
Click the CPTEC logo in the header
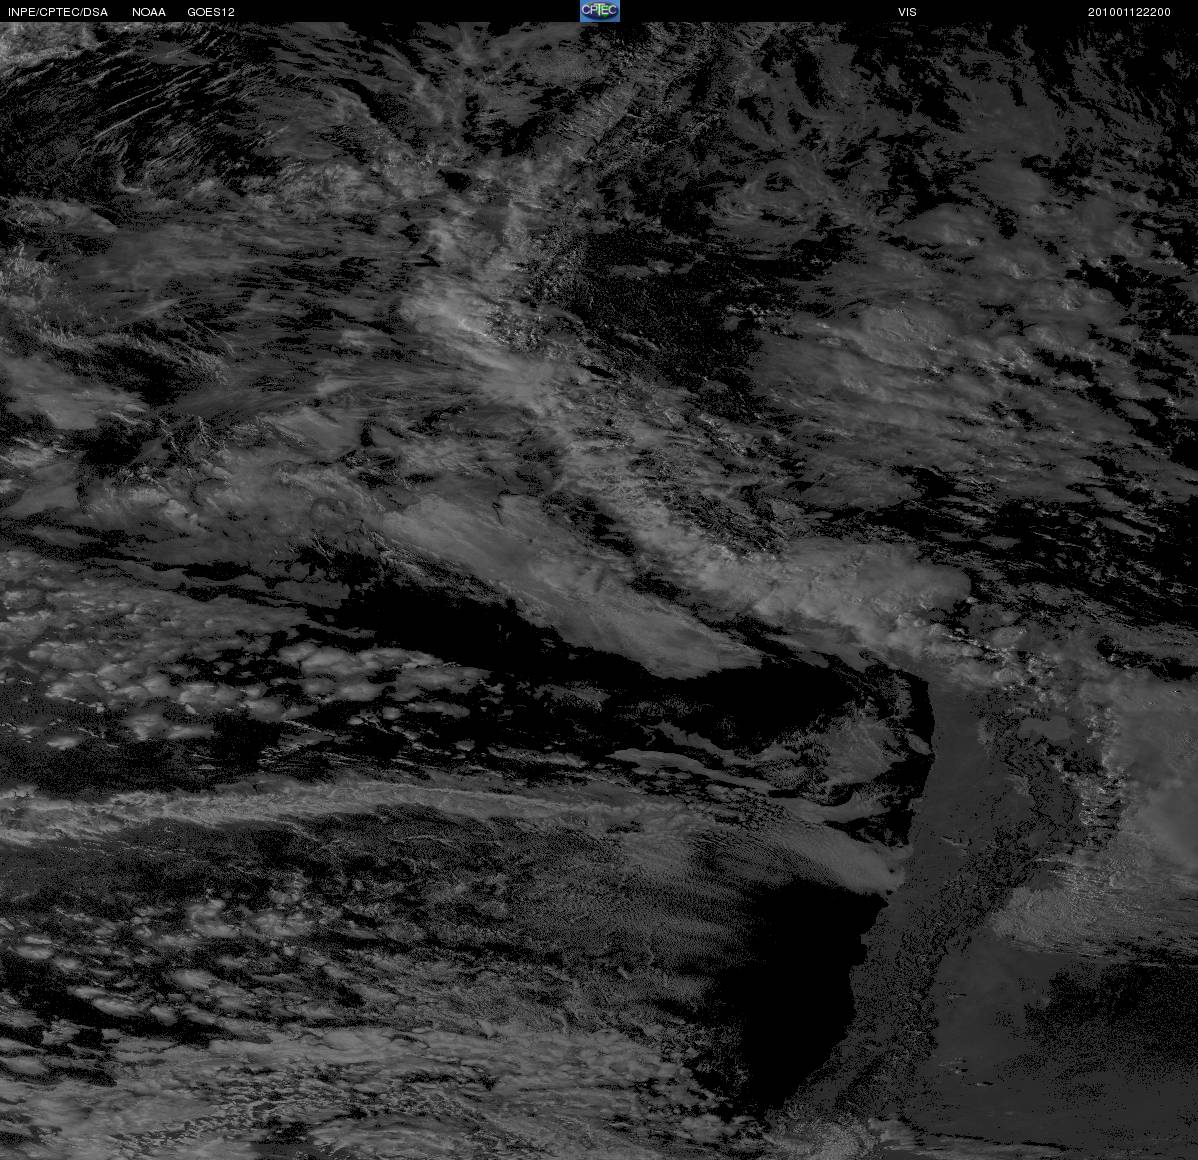(600, 11)
